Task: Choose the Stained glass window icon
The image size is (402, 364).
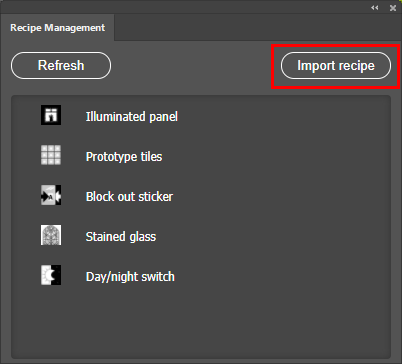Action: (51, 235)
